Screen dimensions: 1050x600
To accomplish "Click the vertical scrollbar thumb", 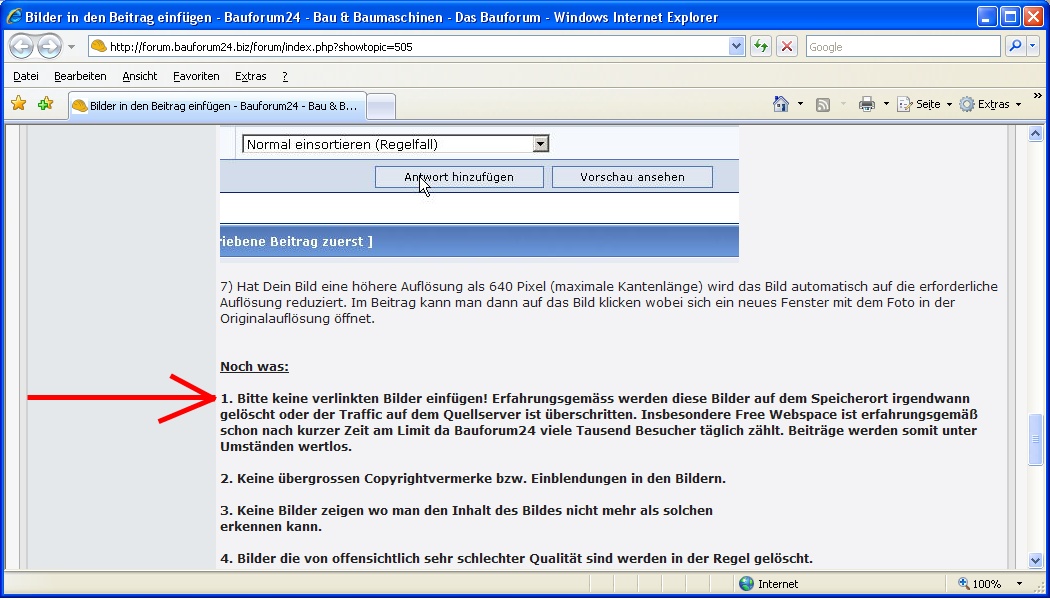I will (1035, 439).
